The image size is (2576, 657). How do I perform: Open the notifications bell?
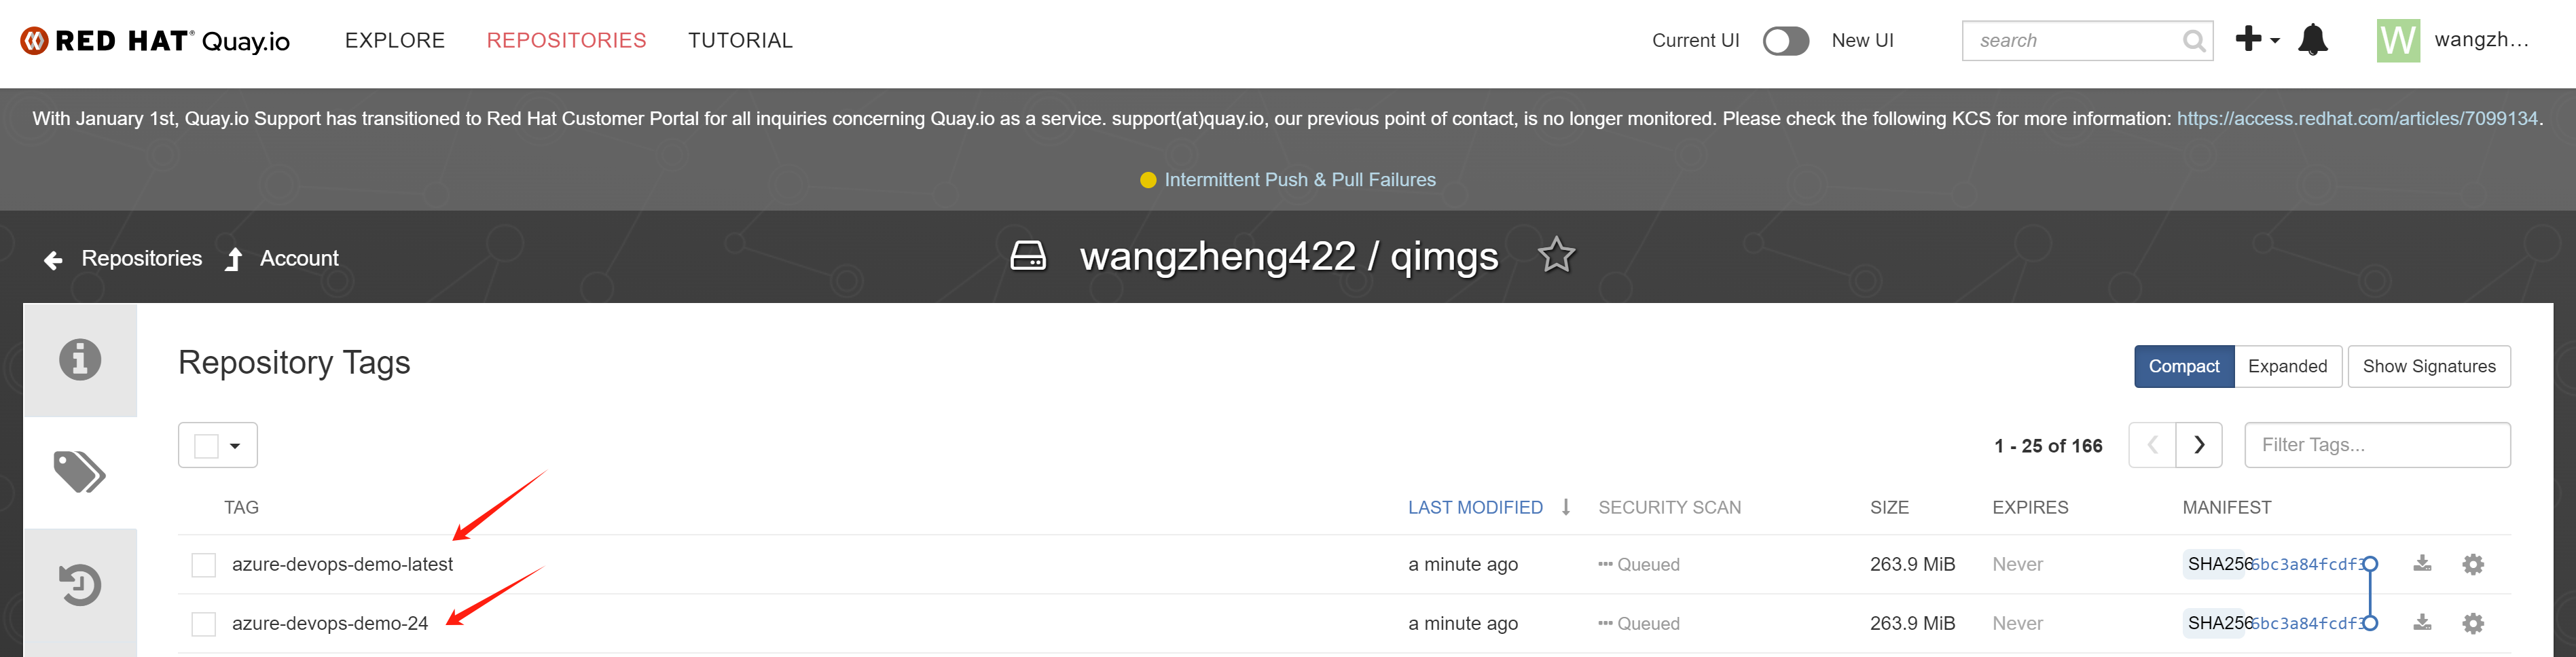coord(2312,40)
